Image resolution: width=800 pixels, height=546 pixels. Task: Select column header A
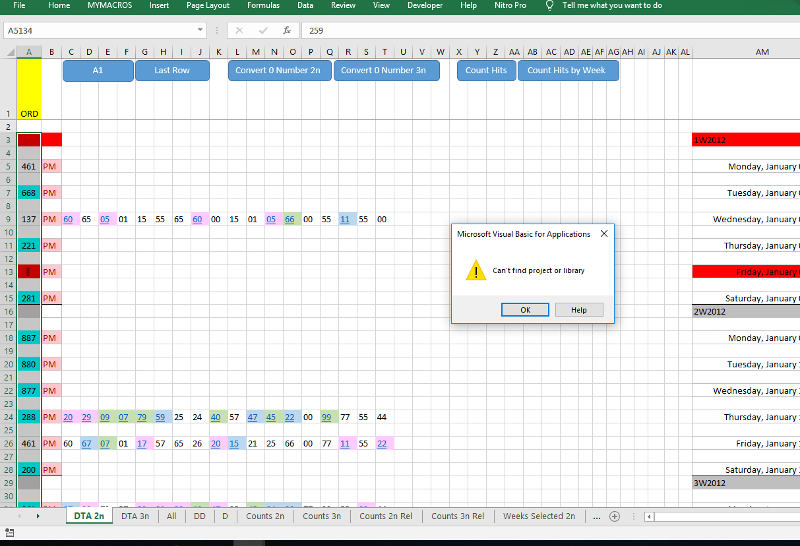pos(29,52)
